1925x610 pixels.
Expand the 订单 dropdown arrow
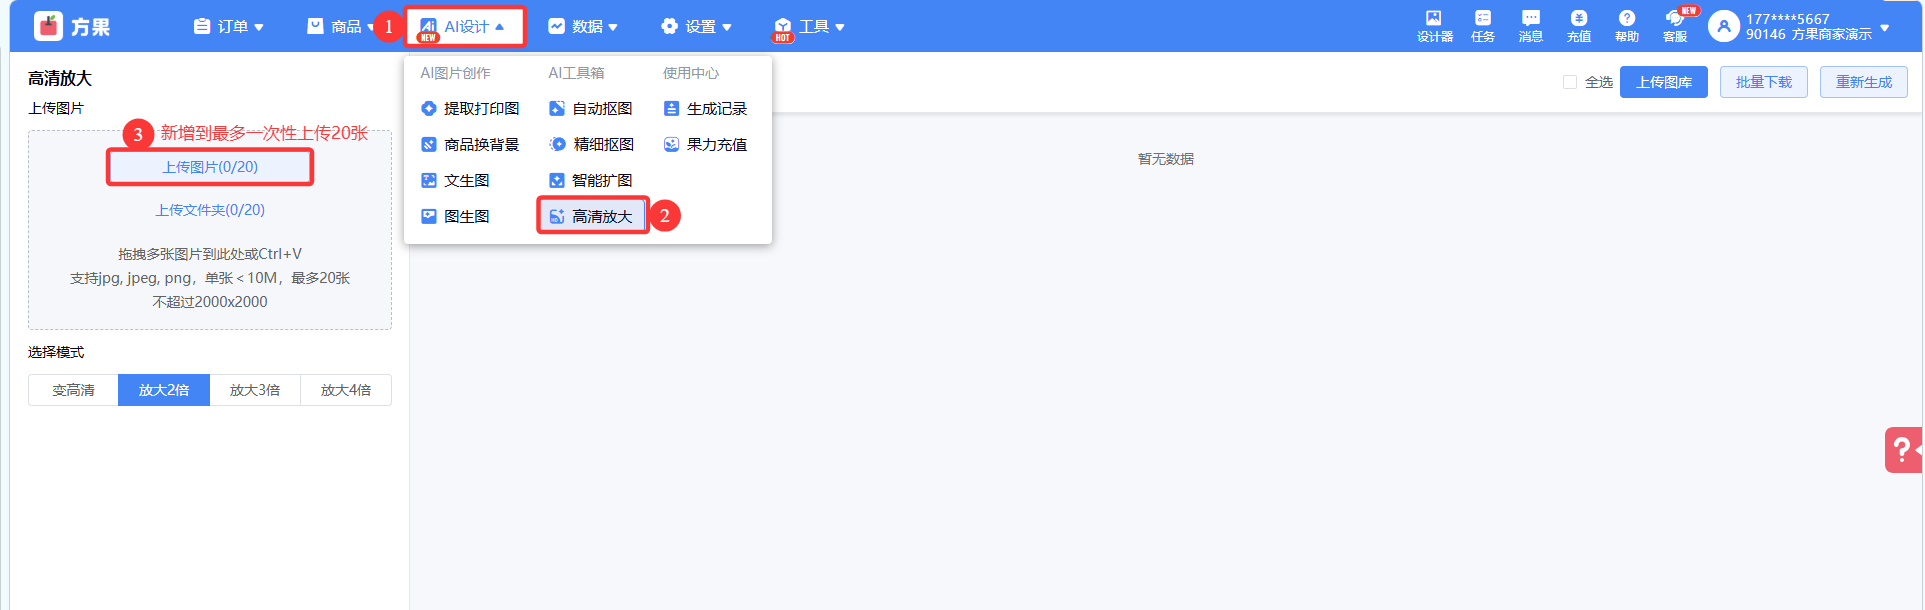259,27
